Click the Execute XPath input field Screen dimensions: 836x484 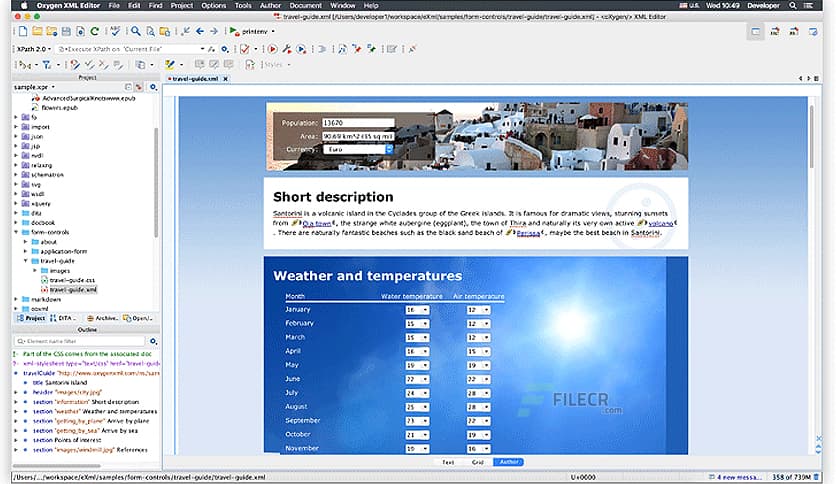pyautogui.click(x=131, y=49)
